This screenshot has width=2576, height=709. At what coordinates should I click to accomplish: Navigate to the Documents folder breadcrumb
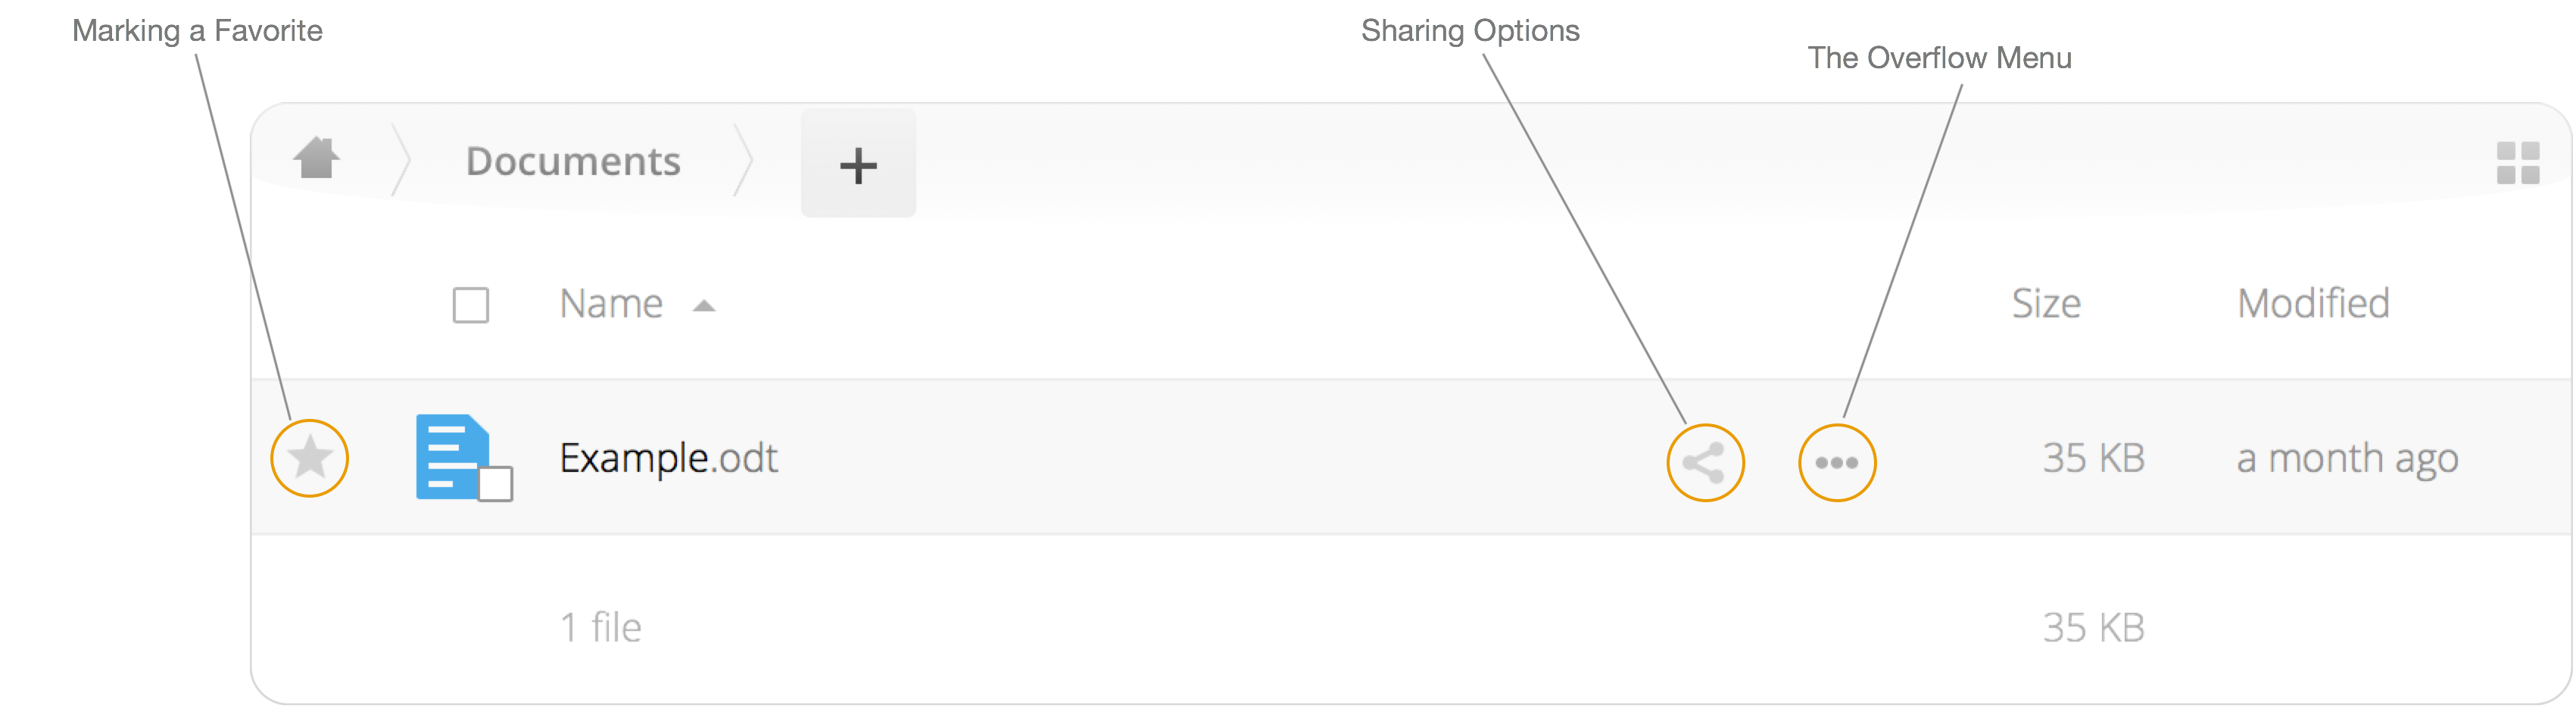point(574,160)
